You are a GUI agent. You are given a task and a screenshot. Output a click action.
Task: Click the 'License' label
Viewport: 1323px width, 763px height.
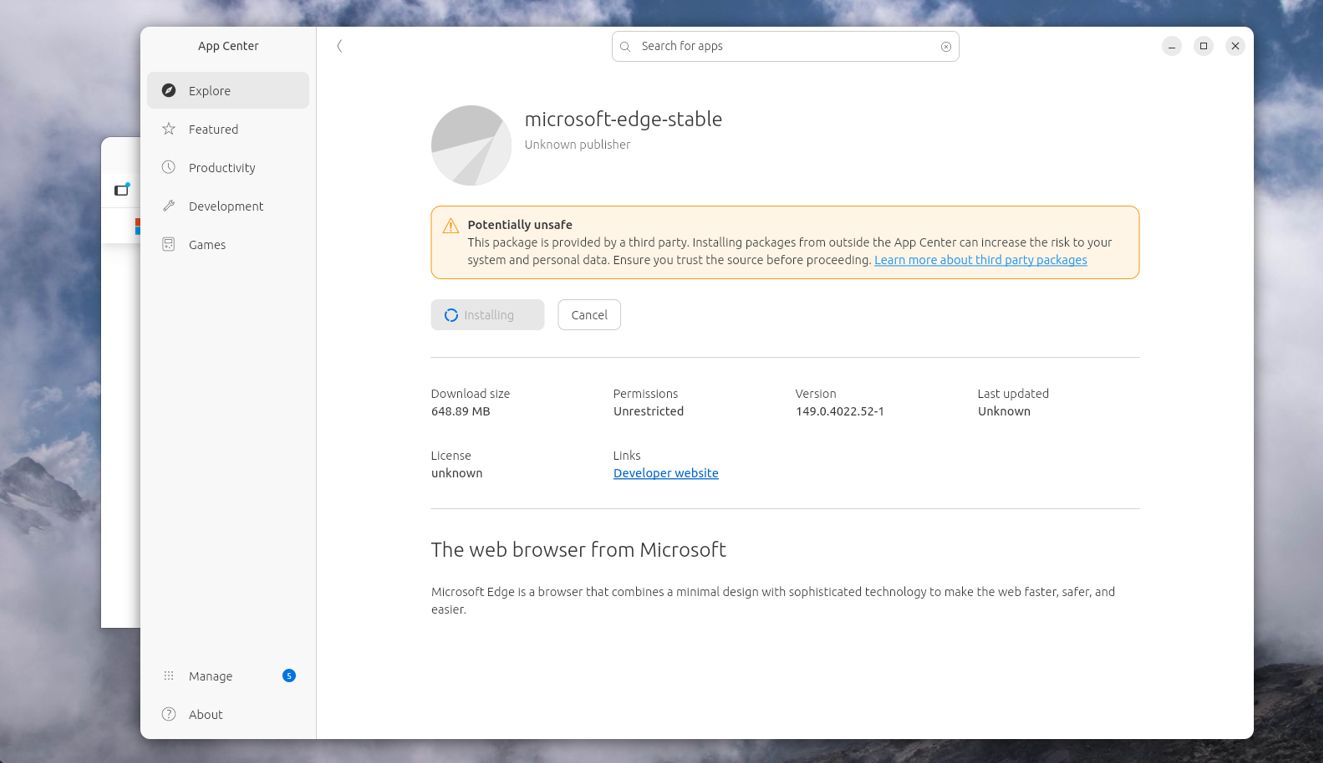(451, 456)
